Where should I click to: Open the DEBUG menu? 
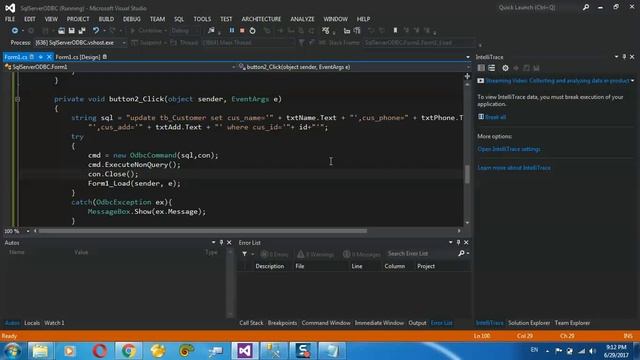coord(131,19)
